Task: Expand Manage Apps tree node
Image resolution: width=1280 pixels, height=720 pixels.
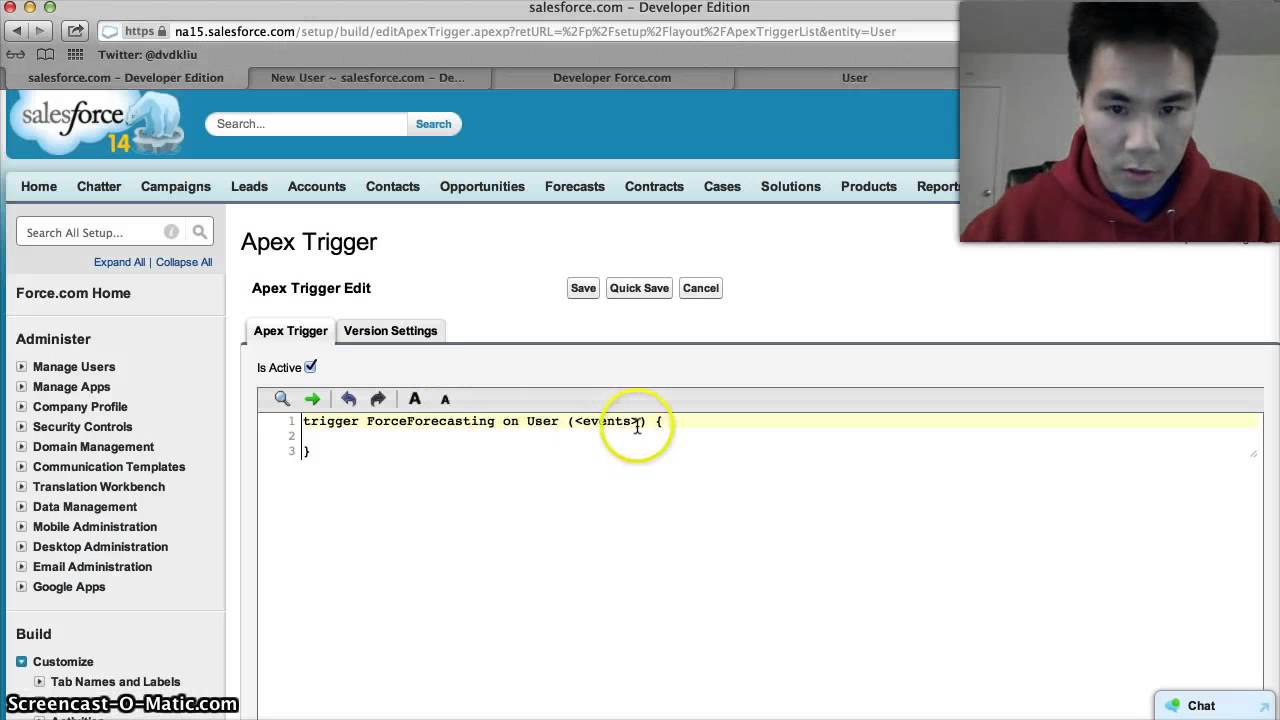Action: [22, 387]
